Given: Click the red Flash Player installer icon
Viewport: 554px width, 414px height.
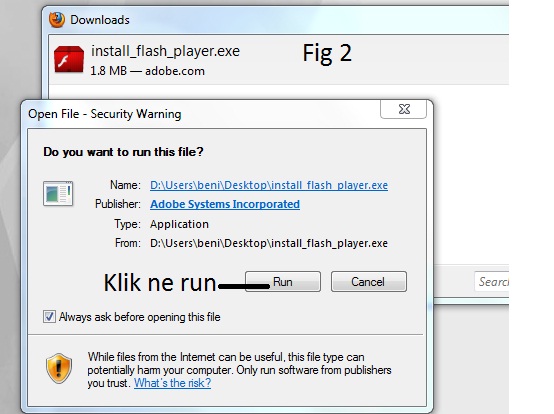Looking at the screenshot, I should click(x=69, y=59).
